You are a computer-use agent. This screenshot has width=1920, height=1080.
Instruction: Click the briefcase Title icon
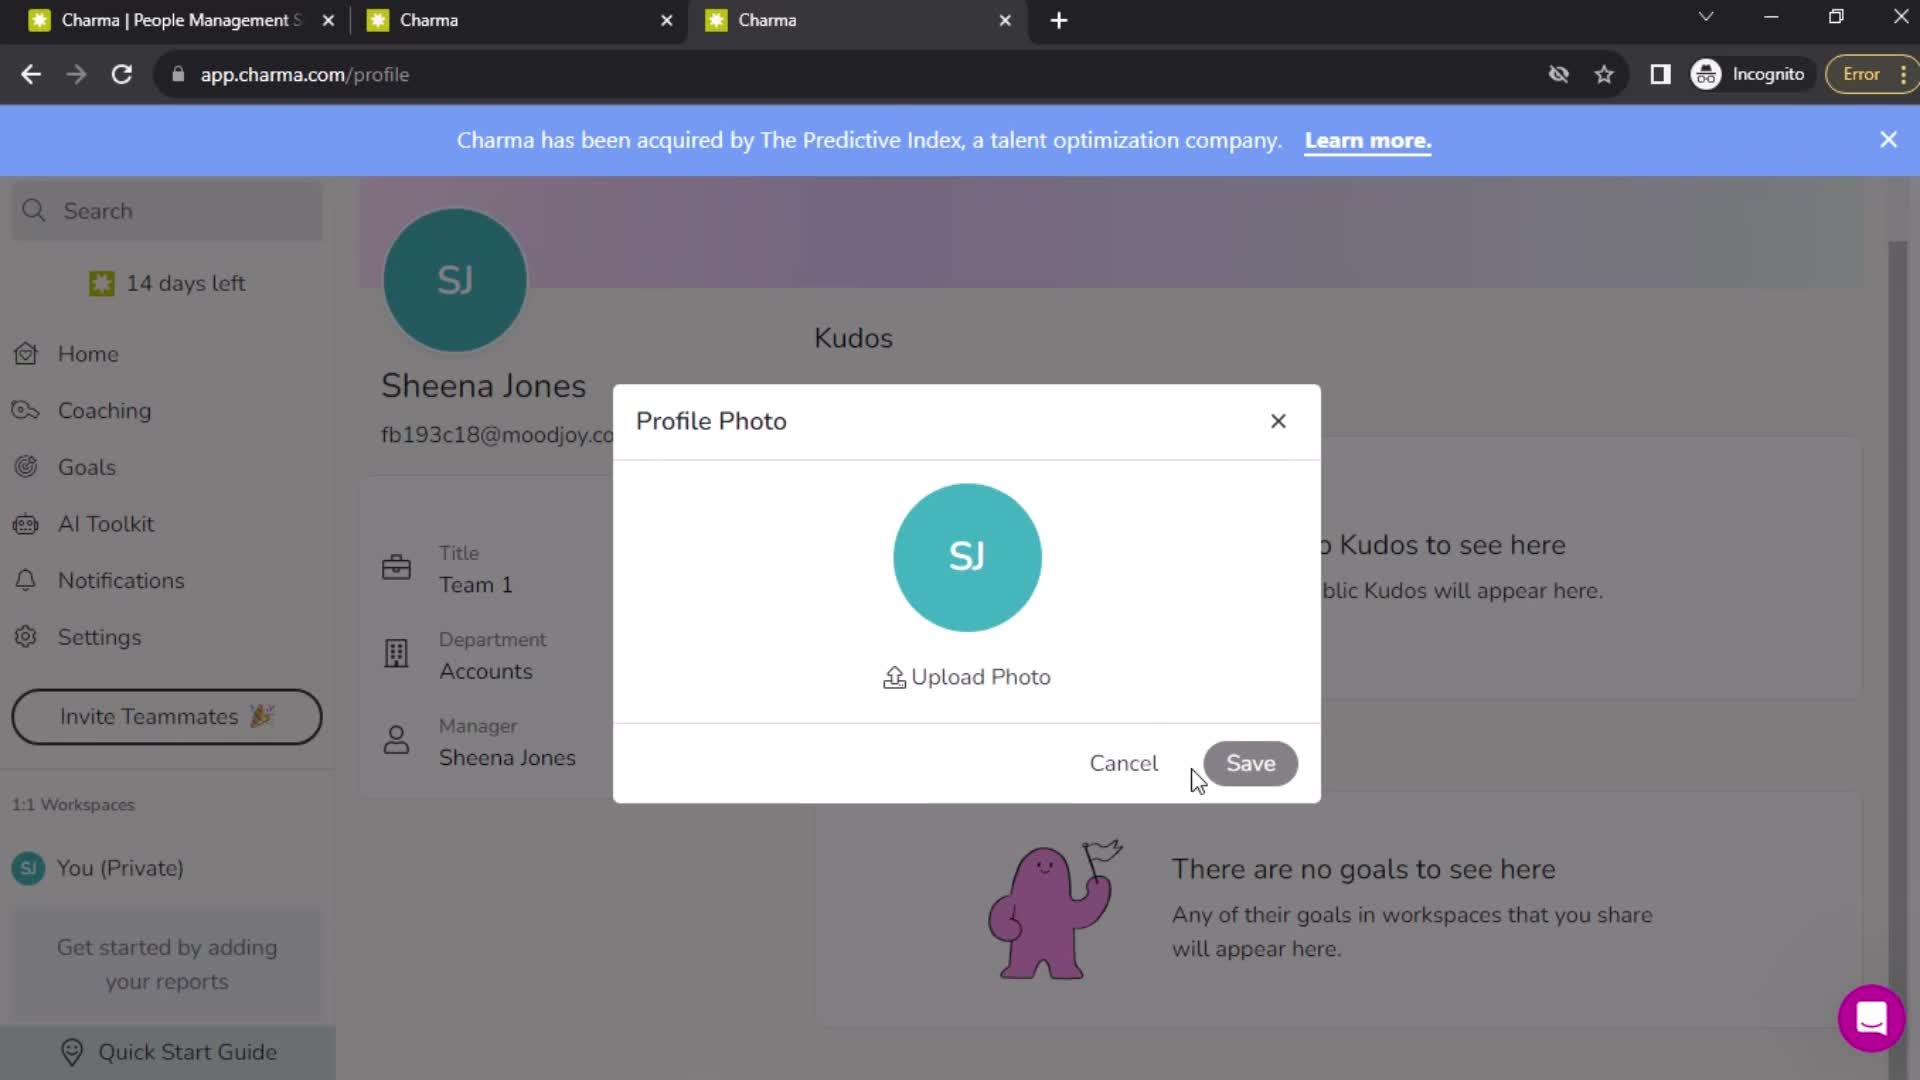(396, 568)
